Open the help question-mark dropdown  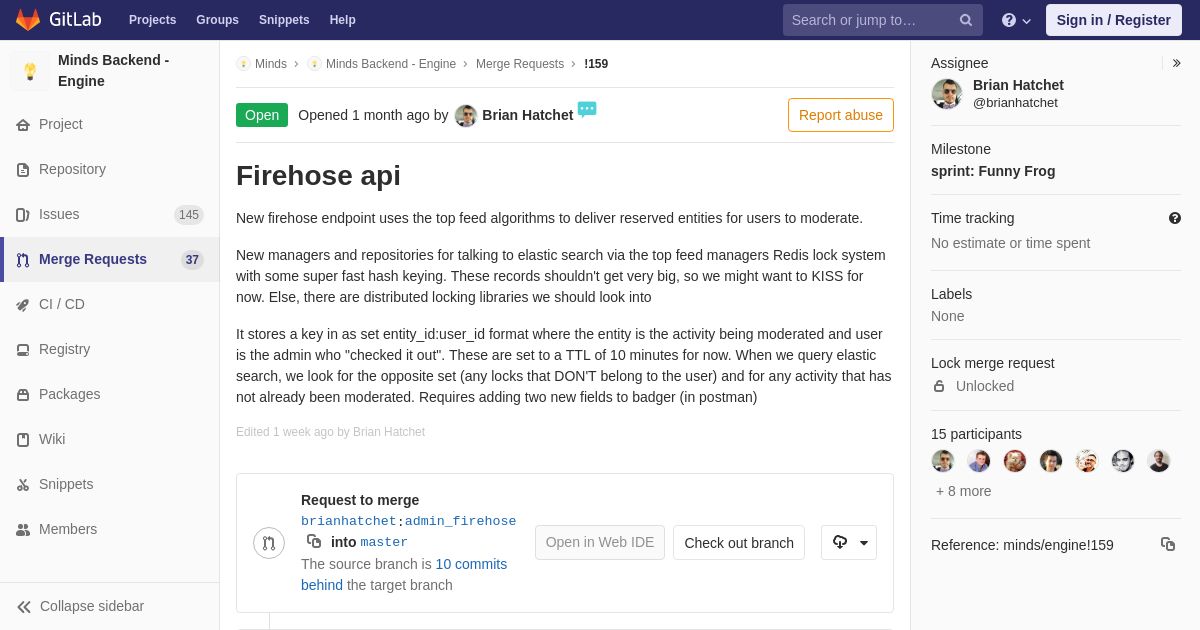[x=1016, y=20]
